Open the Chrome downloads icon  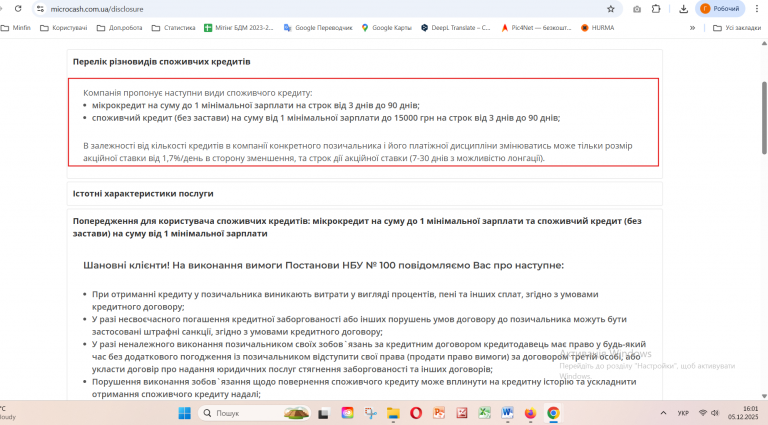(683, 9)
